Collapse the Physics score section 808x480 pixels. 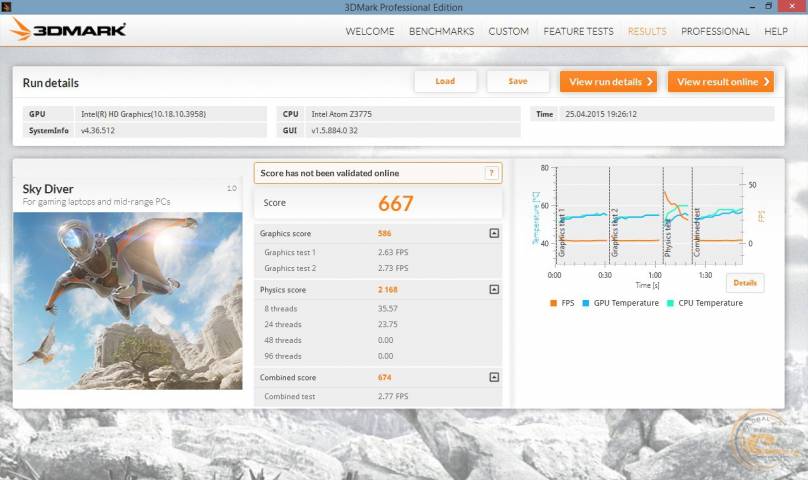click(x=494, y=289)
